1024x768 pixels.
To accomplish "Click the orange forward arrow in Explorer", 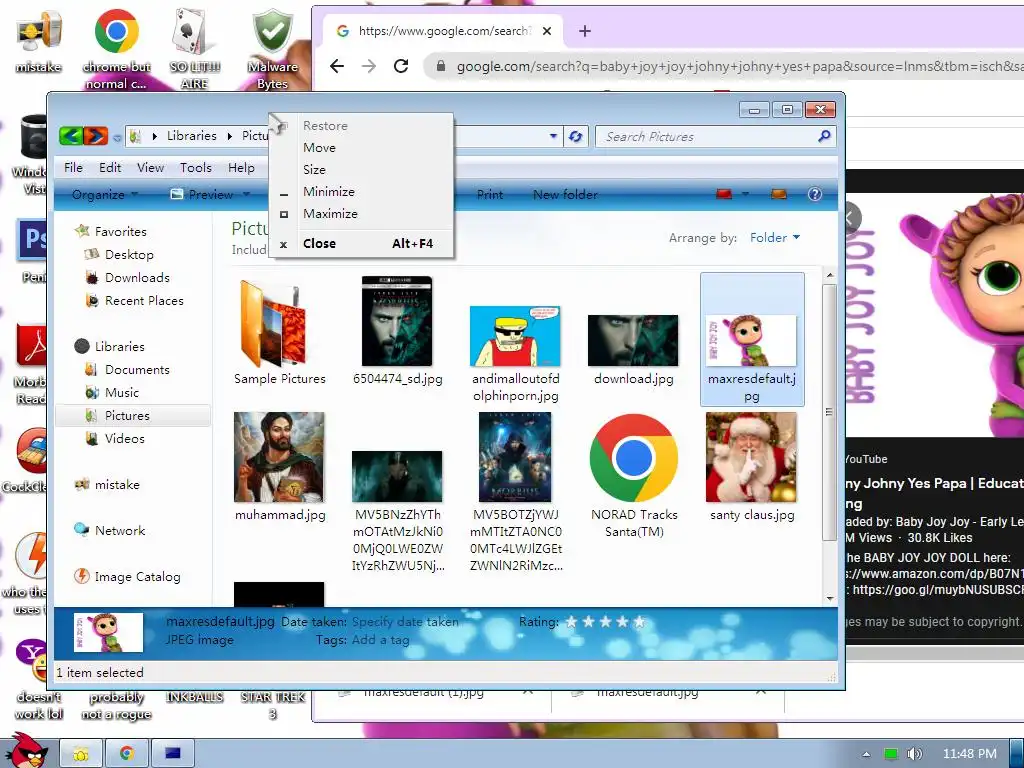I will click(x=96, y=136).
